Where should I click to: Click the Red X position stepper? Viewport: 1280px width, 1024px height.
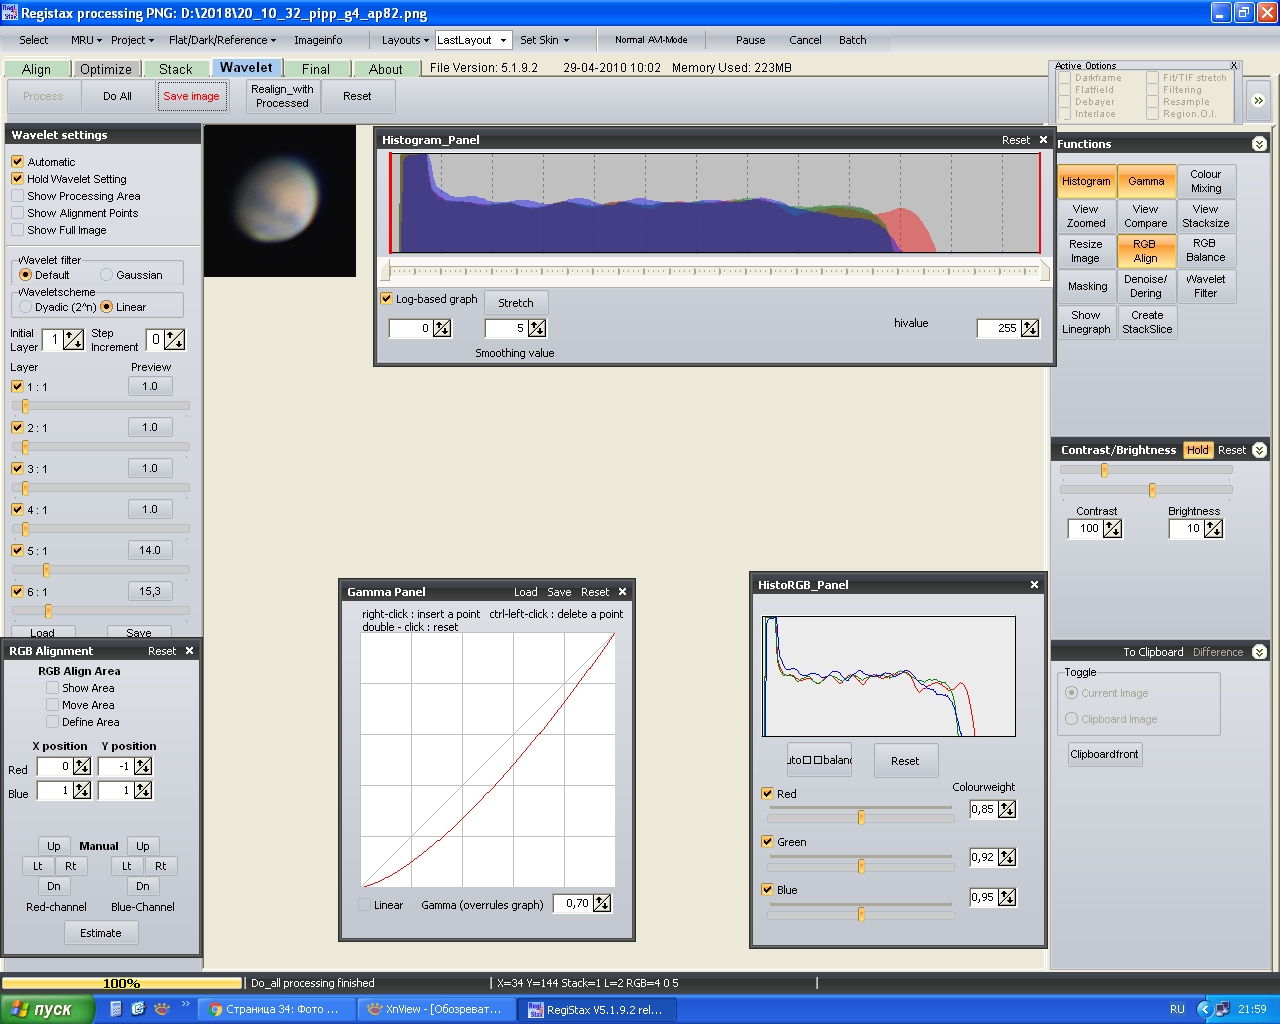[82, 767]
